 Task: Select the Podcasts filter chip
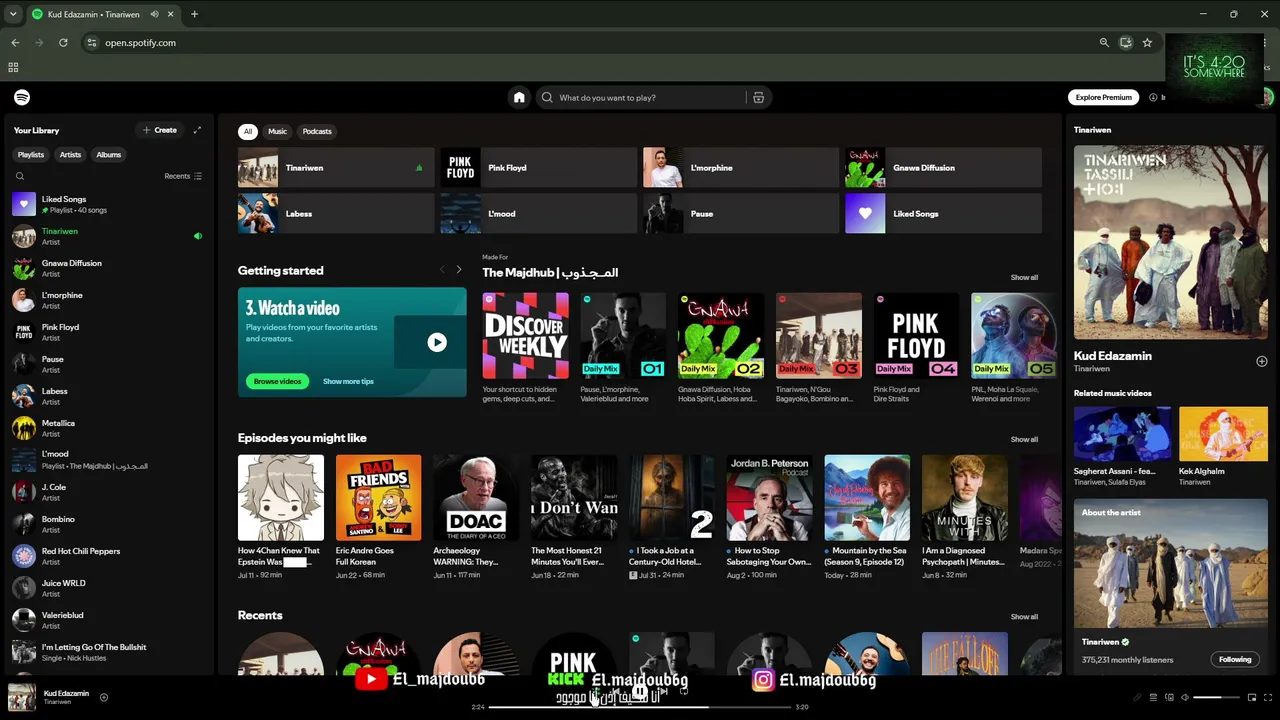(317, 131)
